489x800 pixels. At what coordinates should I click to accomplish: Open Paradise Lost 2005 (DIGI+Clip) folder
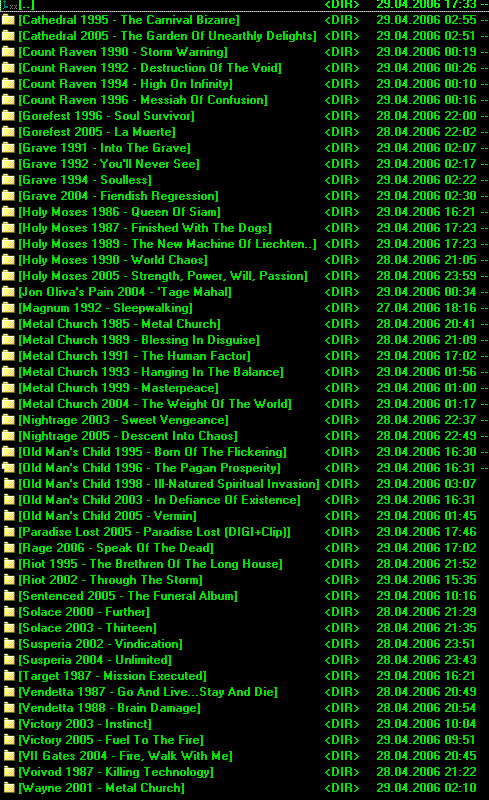tap(155, 532)
